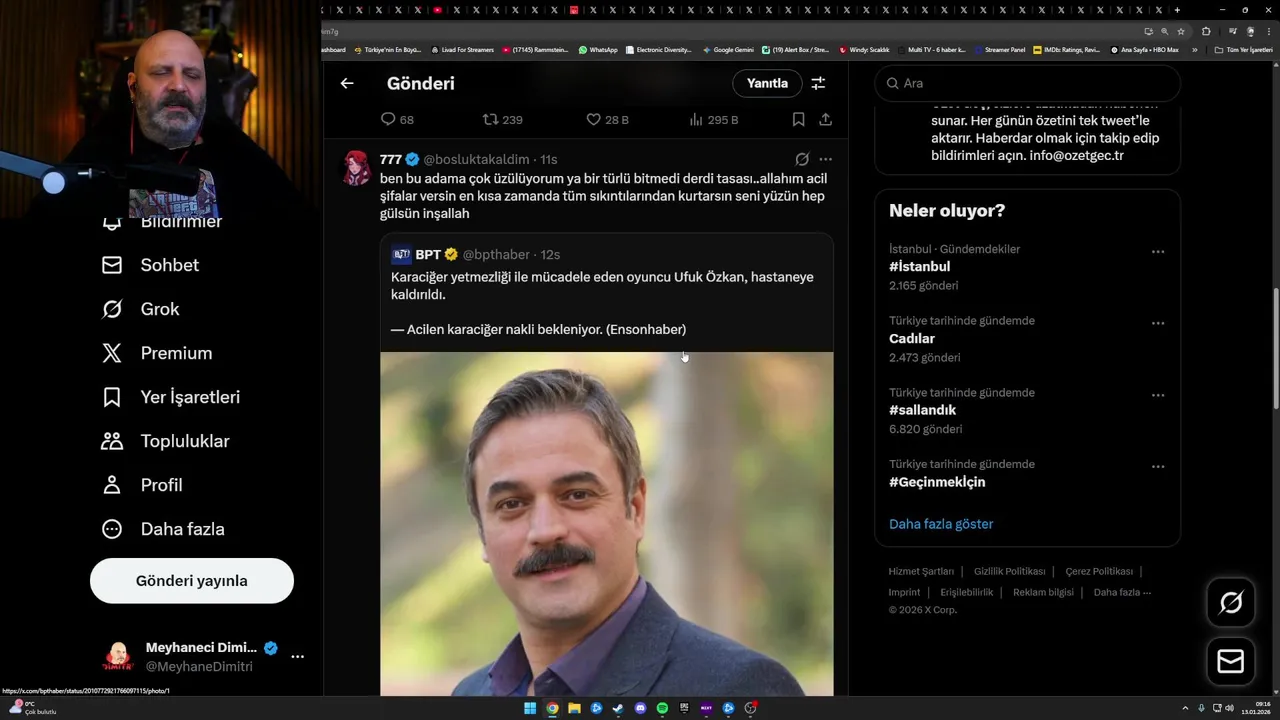Open the floating messages envelope button
This screenshot has width=1280, height=720.
[x=1231, y=662]
